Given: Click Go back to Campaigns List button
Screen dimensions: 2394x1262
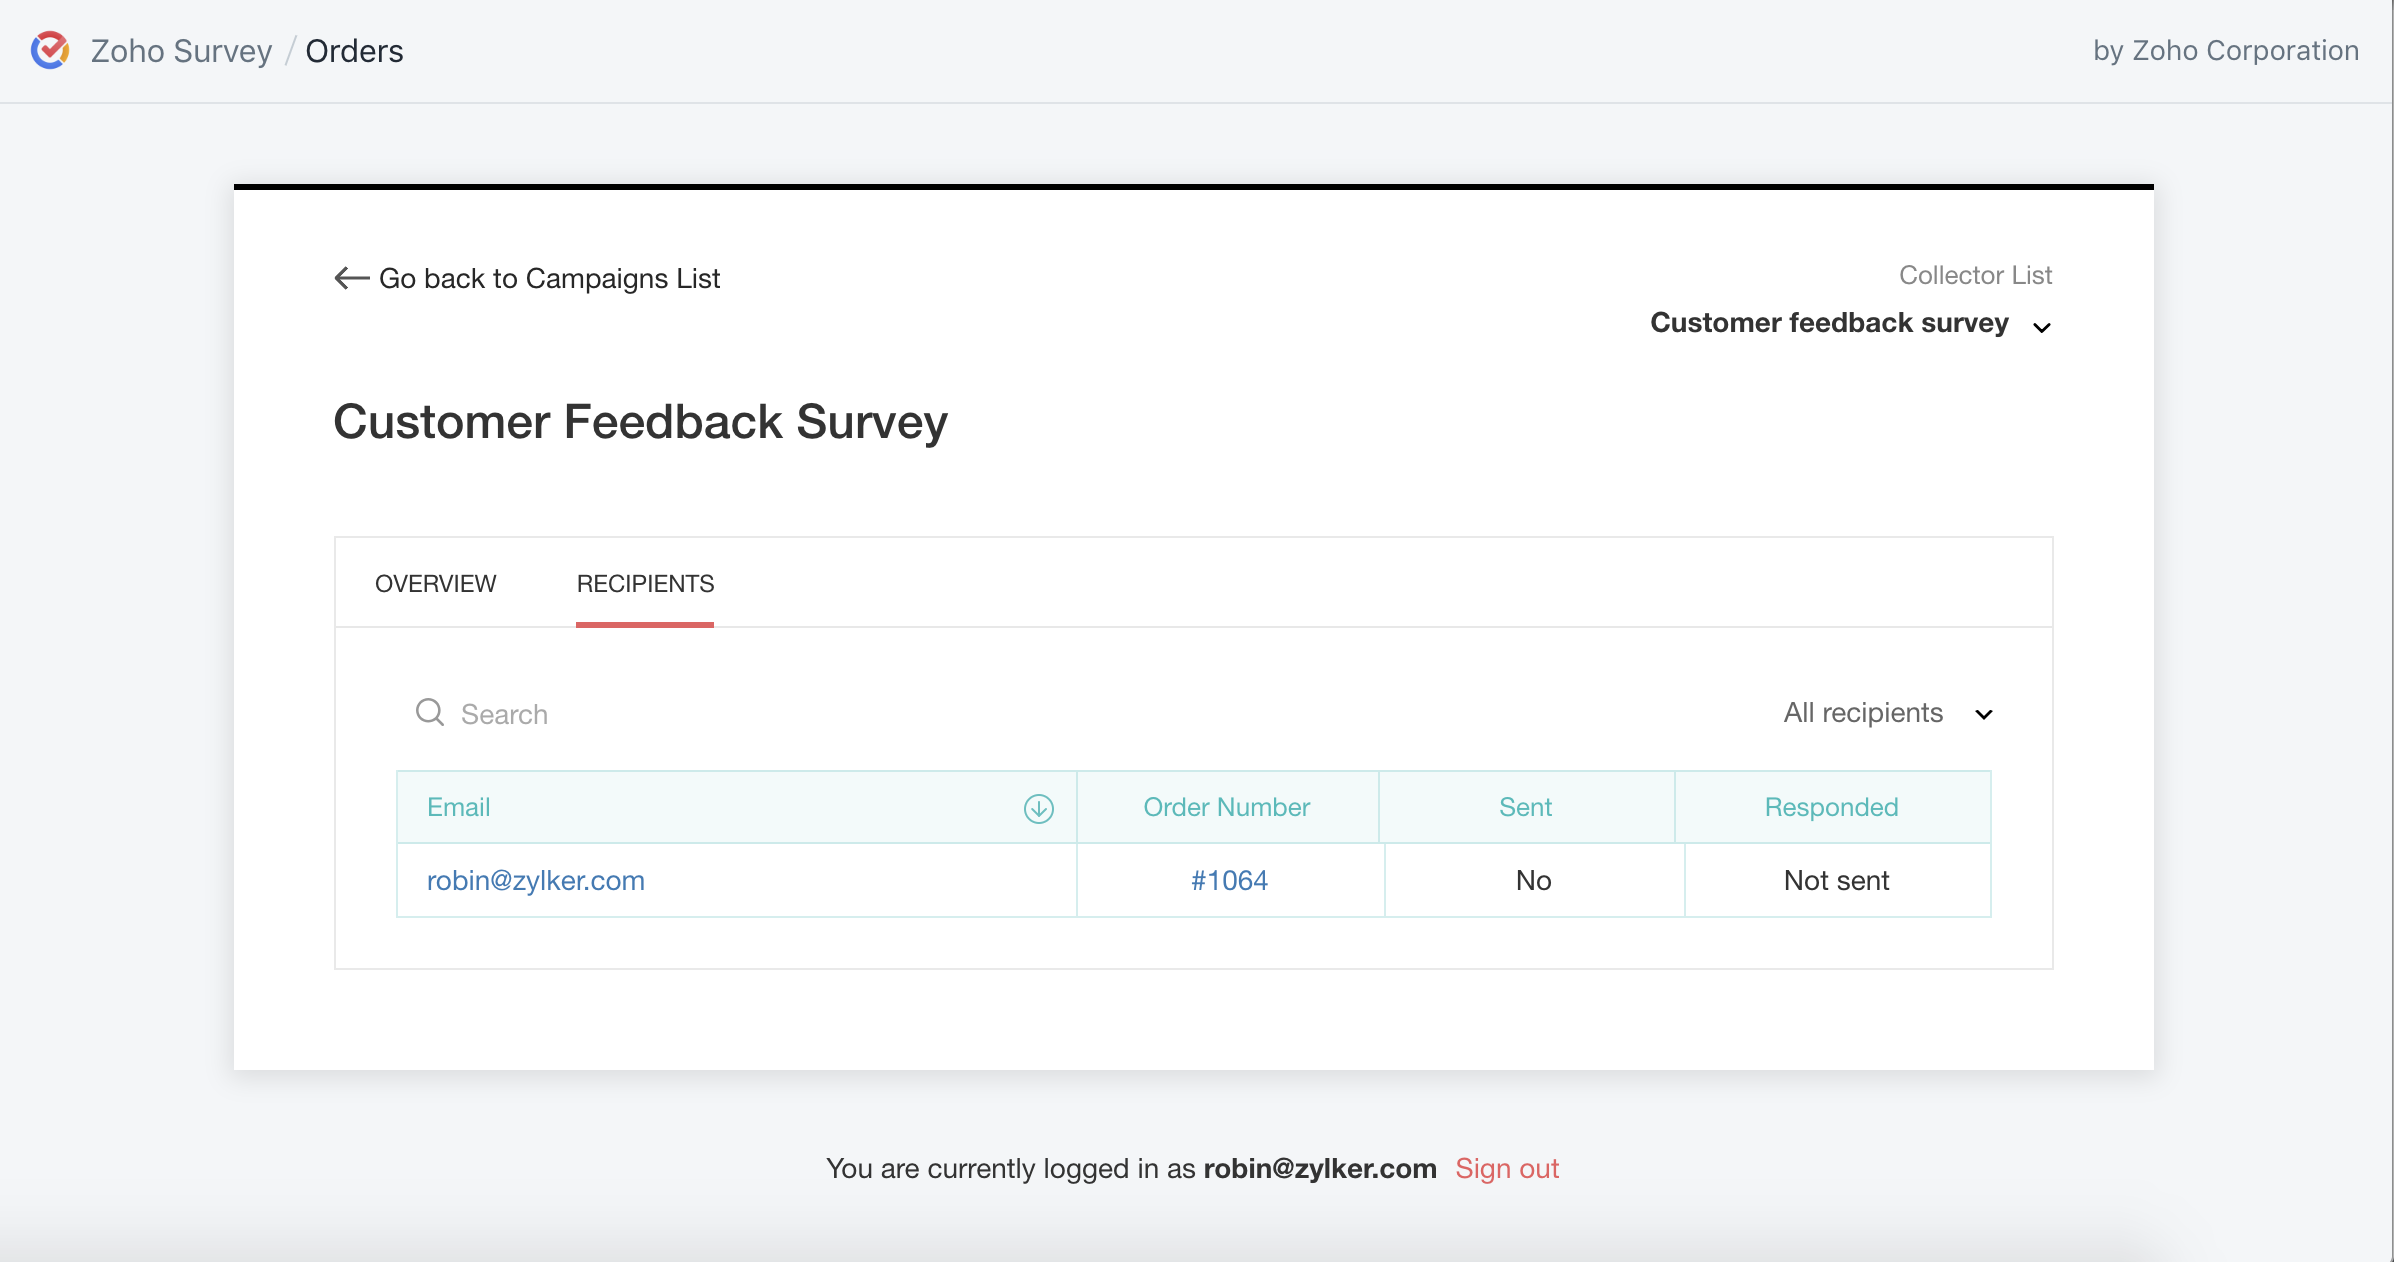Looking at the screenshot, I should click(x=526, y=277).
